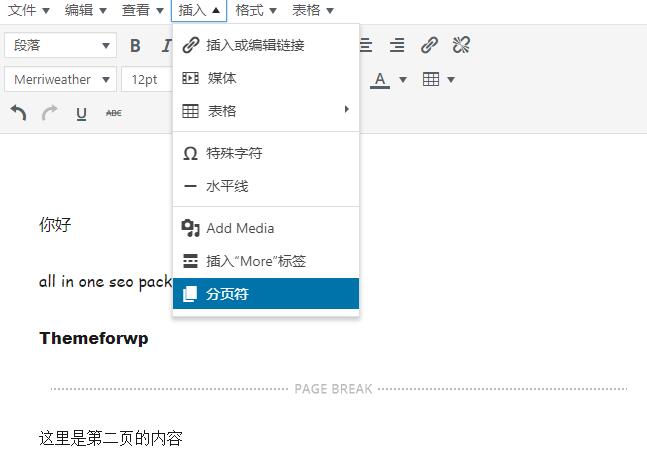Open the 格式 menu
This screenshot has width=647, height=474.
(256, 10)
